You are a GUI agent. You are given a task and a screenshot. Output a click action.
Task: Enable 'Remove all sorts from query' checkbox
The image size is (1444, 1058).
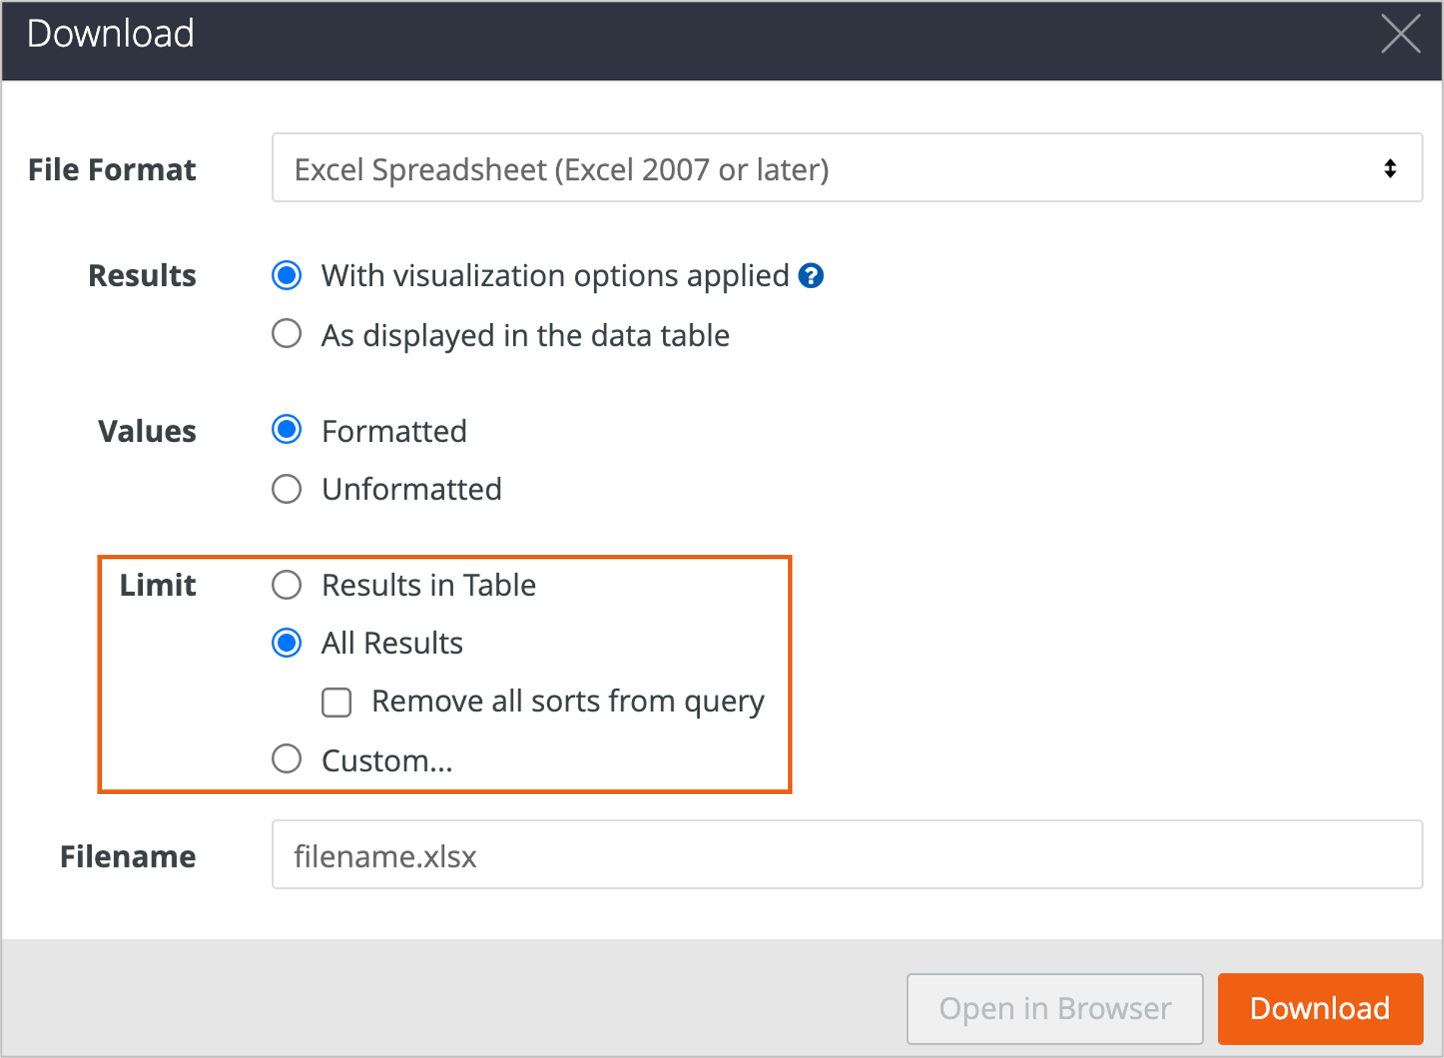click(337, 702)
